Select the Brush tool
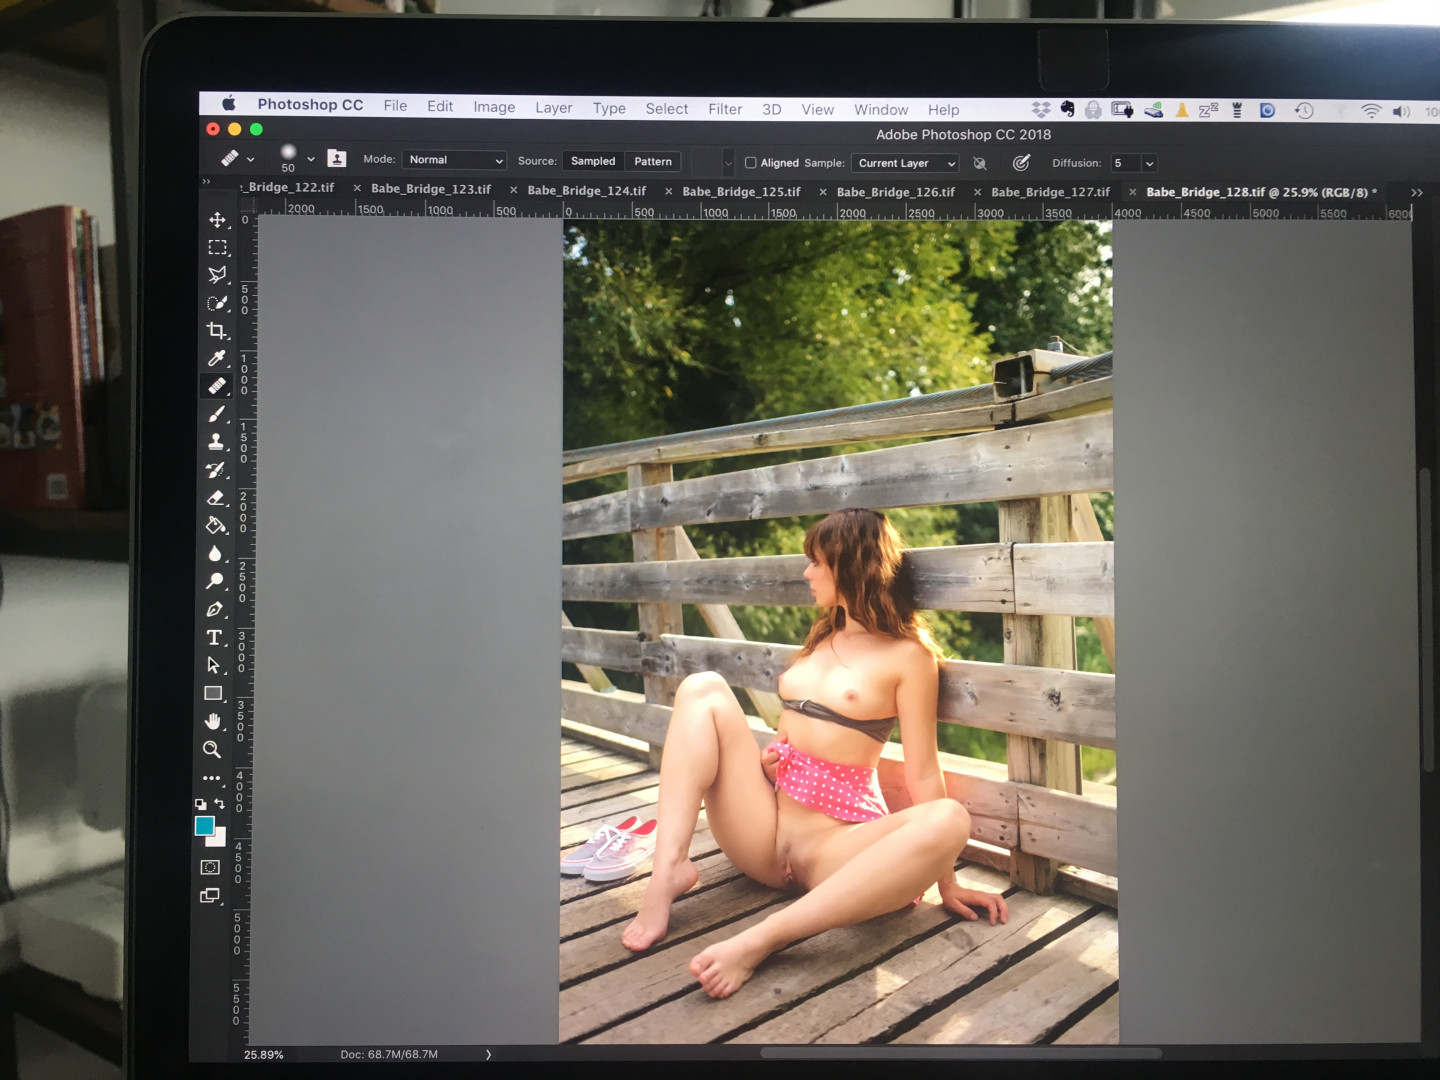The image size is (1440, 1080). (x=216, y=414)
